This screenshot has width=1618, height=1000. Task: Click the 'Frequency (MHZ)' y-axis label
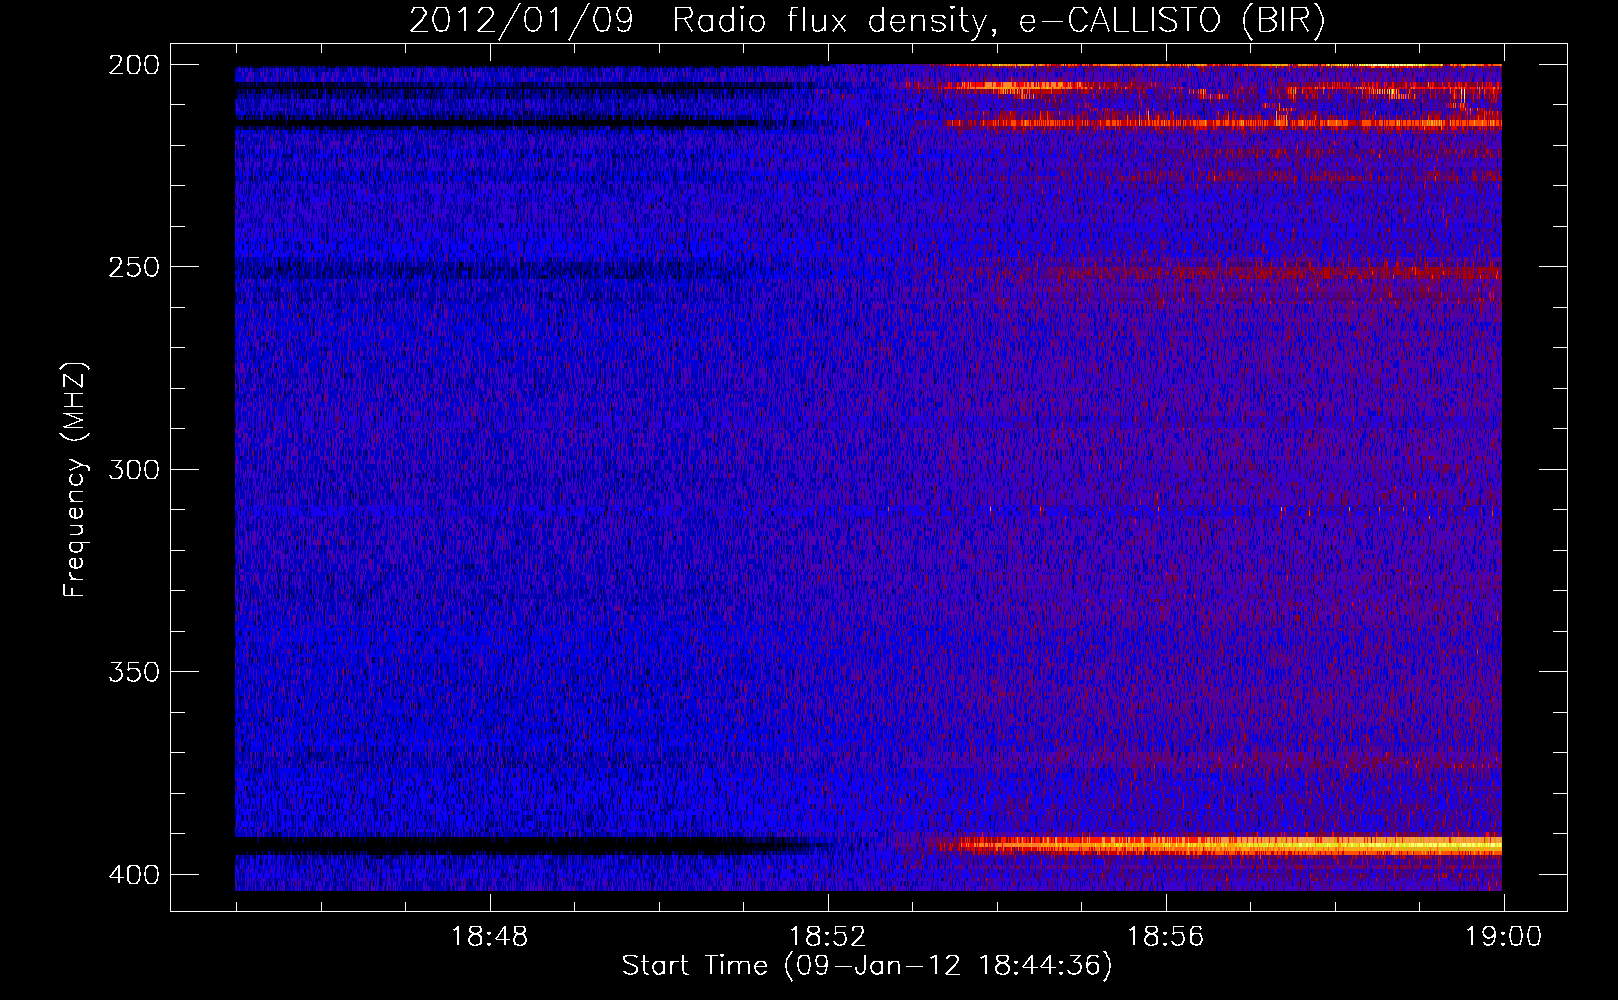(x=75, y=479)
